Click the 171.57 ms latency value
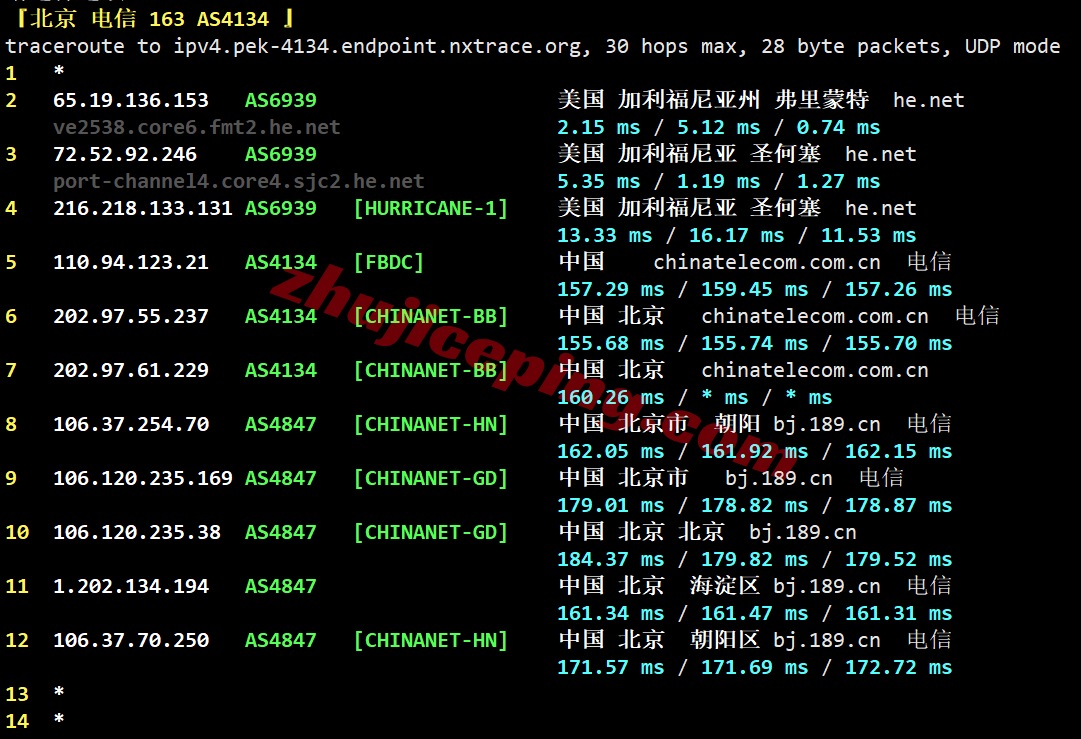Image resolution: width=1081 pixels, height=739 pixels. pyautogui.click(x=611, y=668)
